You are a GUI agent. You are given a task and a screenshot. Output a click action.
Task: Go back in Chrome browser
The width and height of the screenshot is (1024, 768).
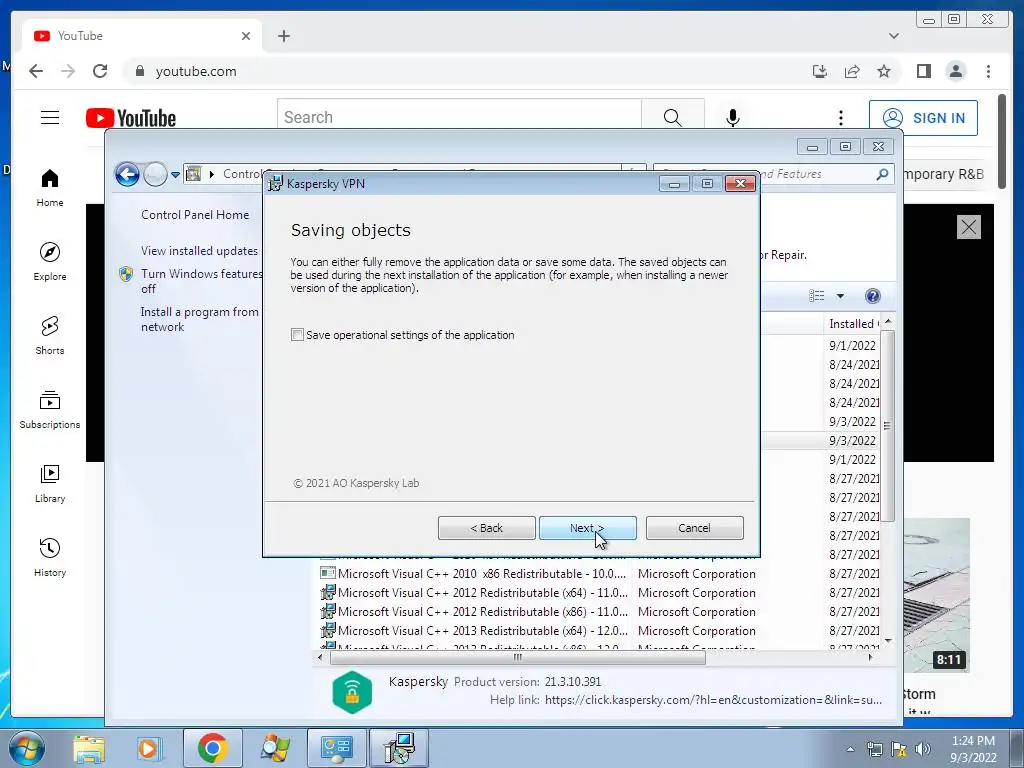36,71
